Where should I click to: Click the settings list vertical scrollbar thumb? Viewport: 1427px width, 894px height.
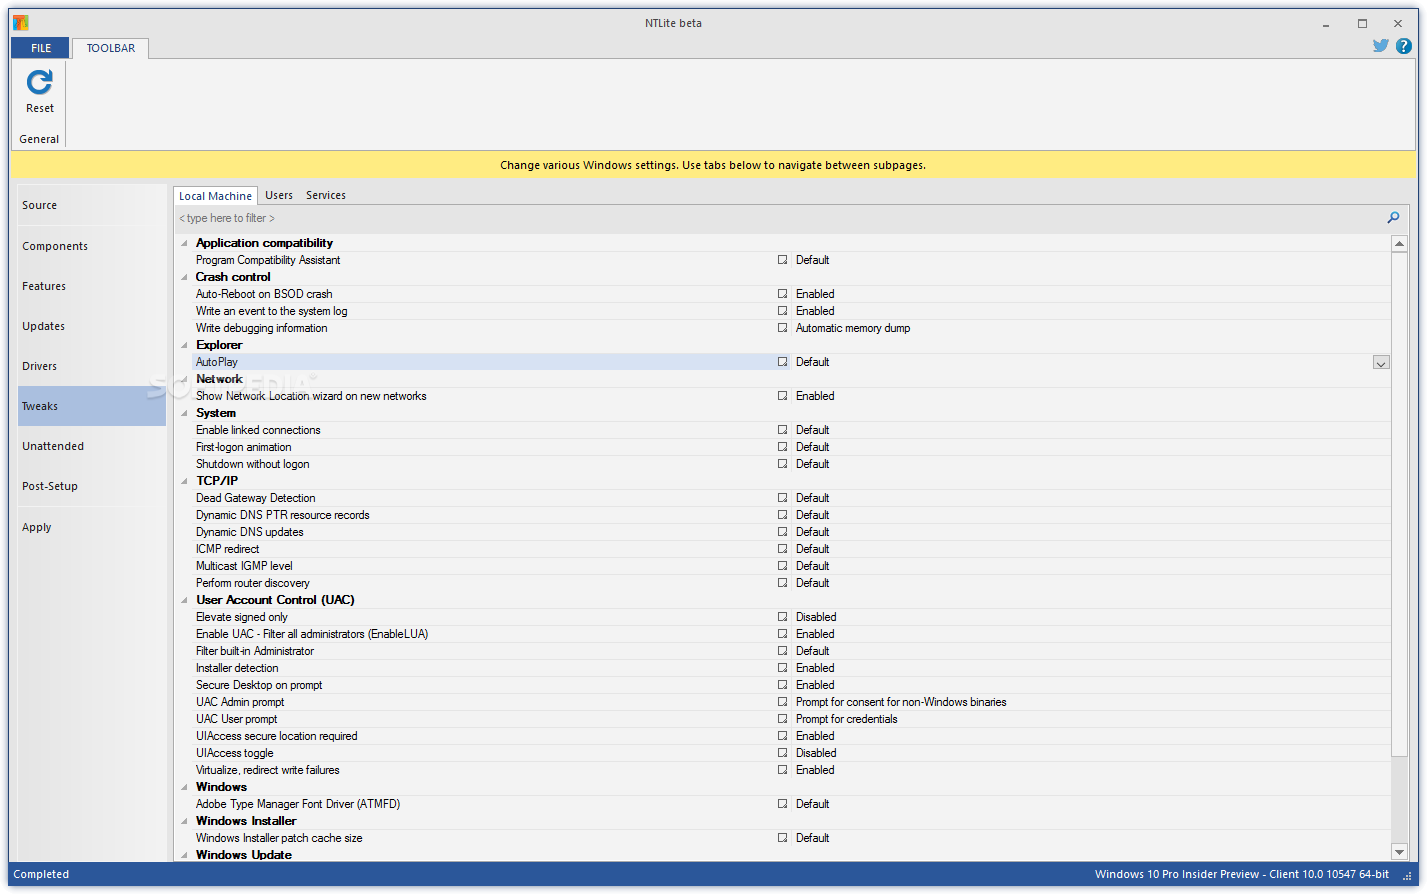[x=1400, y=504]
